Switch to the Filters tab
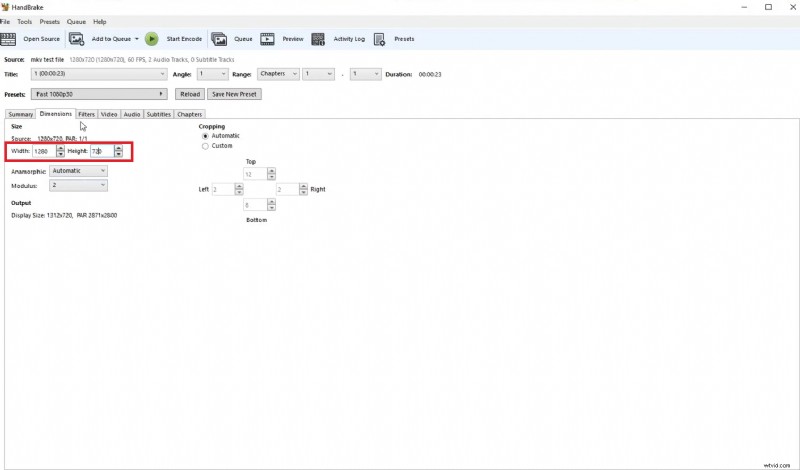 point(87,114)
